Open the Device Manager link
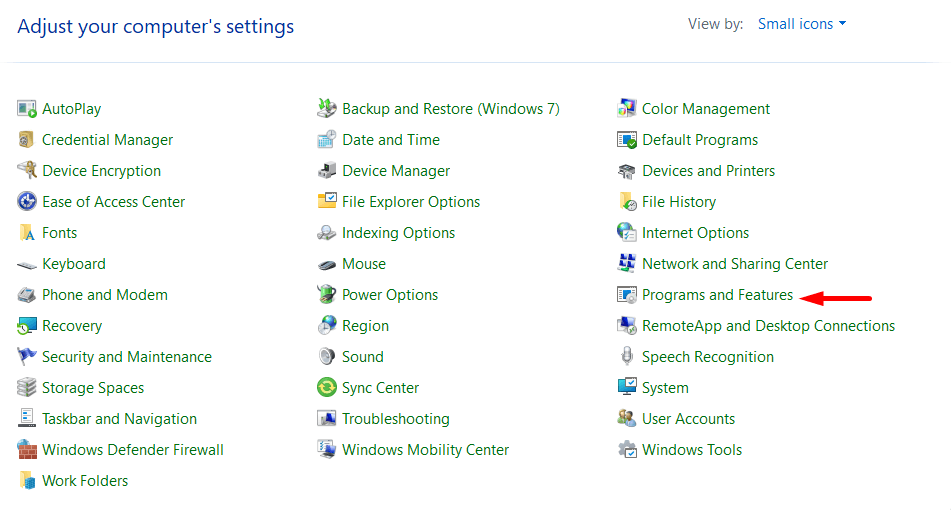Image resolution: width=951 pixels, height=510 pixels. pos(396,171)
